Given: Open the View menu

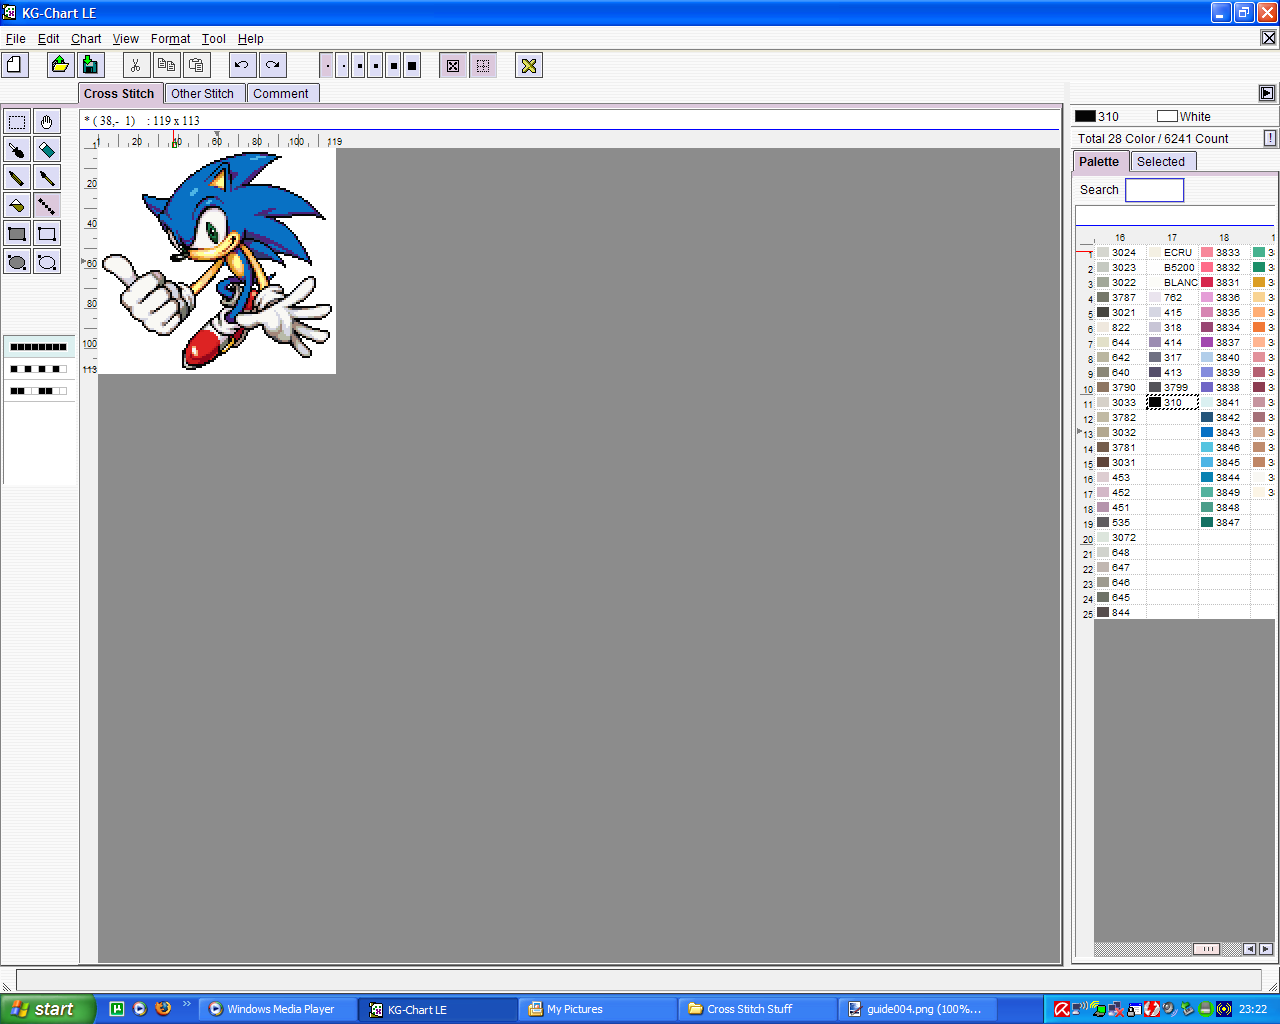Looking at the screenshot, I should tap(126, 39).
